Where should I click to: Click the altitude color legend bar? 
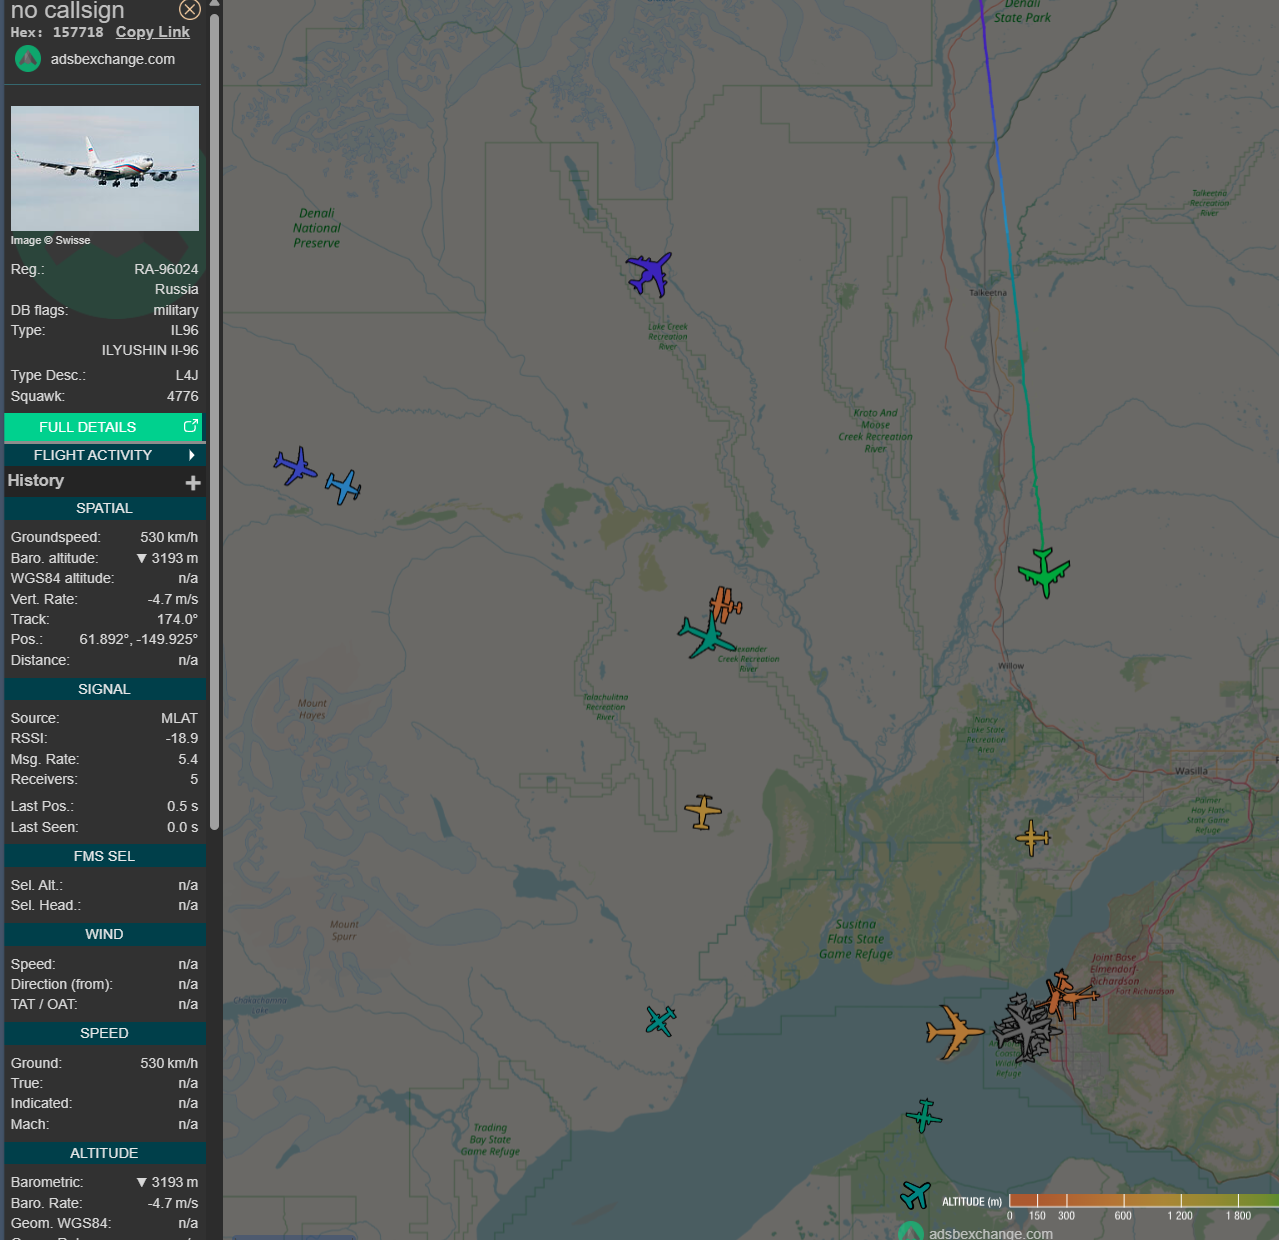coord(1143,1200)
